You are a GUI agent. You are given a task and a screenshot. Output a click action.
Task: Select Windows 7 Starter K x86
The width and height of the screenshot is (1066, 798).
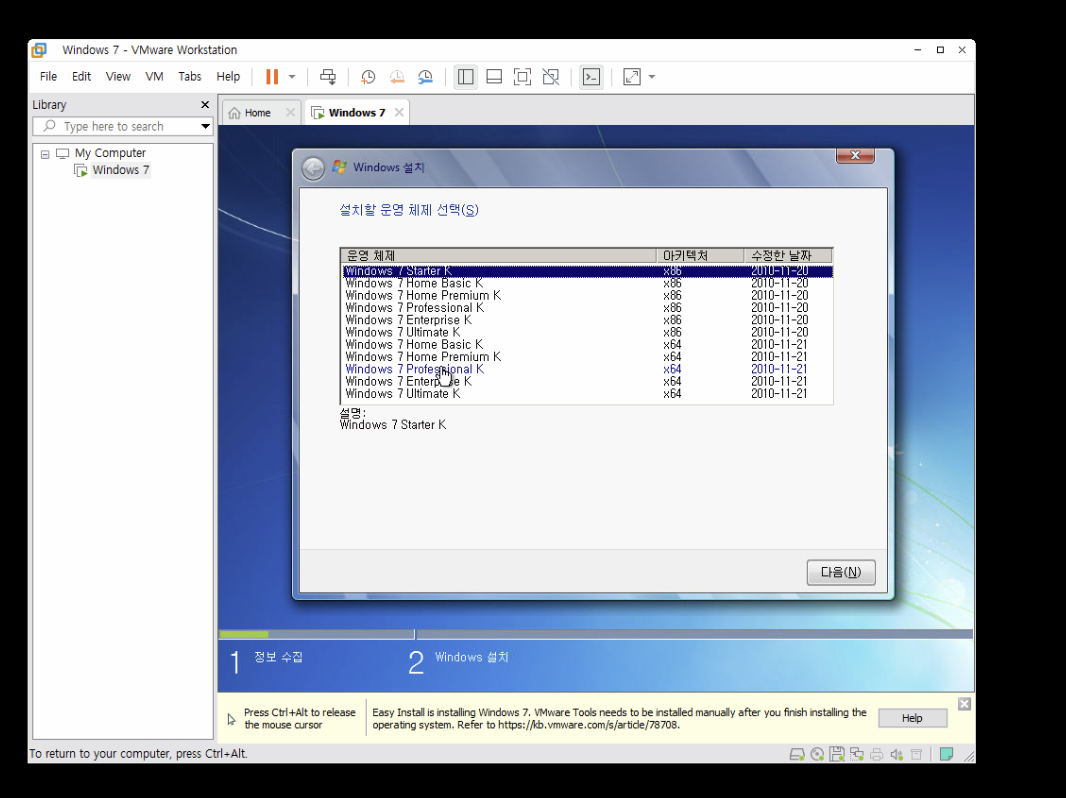coord(587,271)
